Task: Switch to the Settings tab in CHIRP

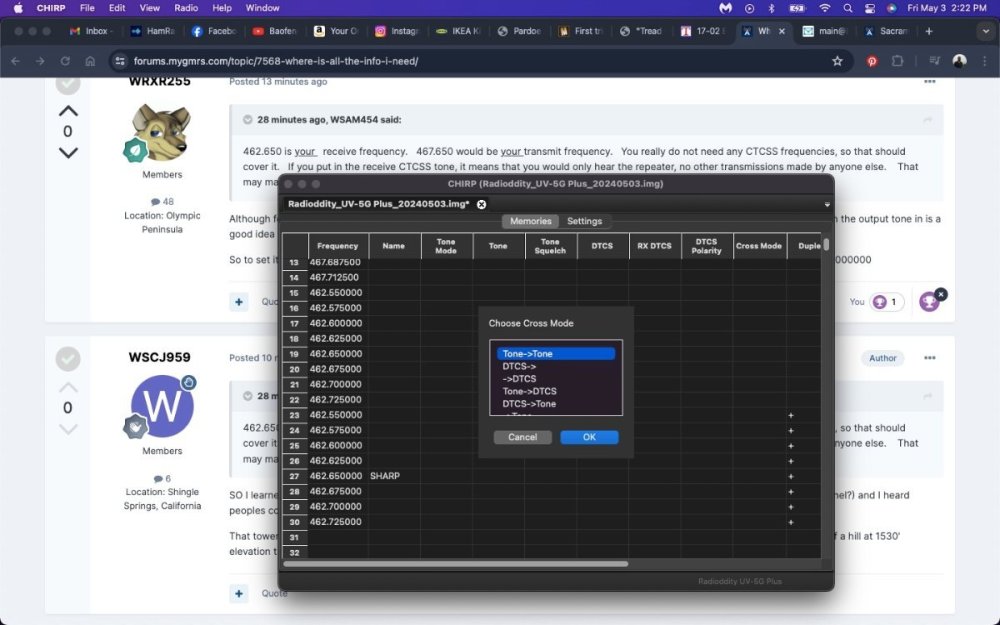Action: pyautogui.click(x=584, y=221)
